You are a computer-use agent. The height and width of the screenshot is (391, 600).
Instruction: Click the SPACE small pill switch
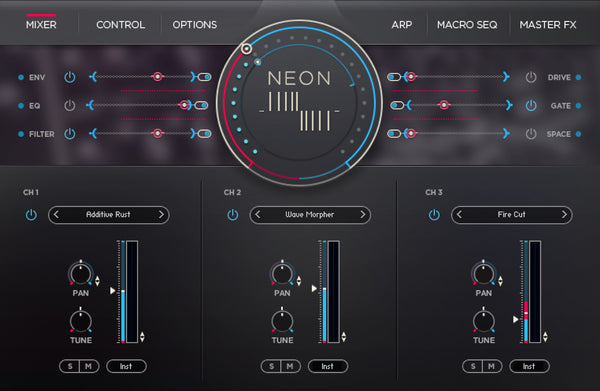click(x=393, y=134)
